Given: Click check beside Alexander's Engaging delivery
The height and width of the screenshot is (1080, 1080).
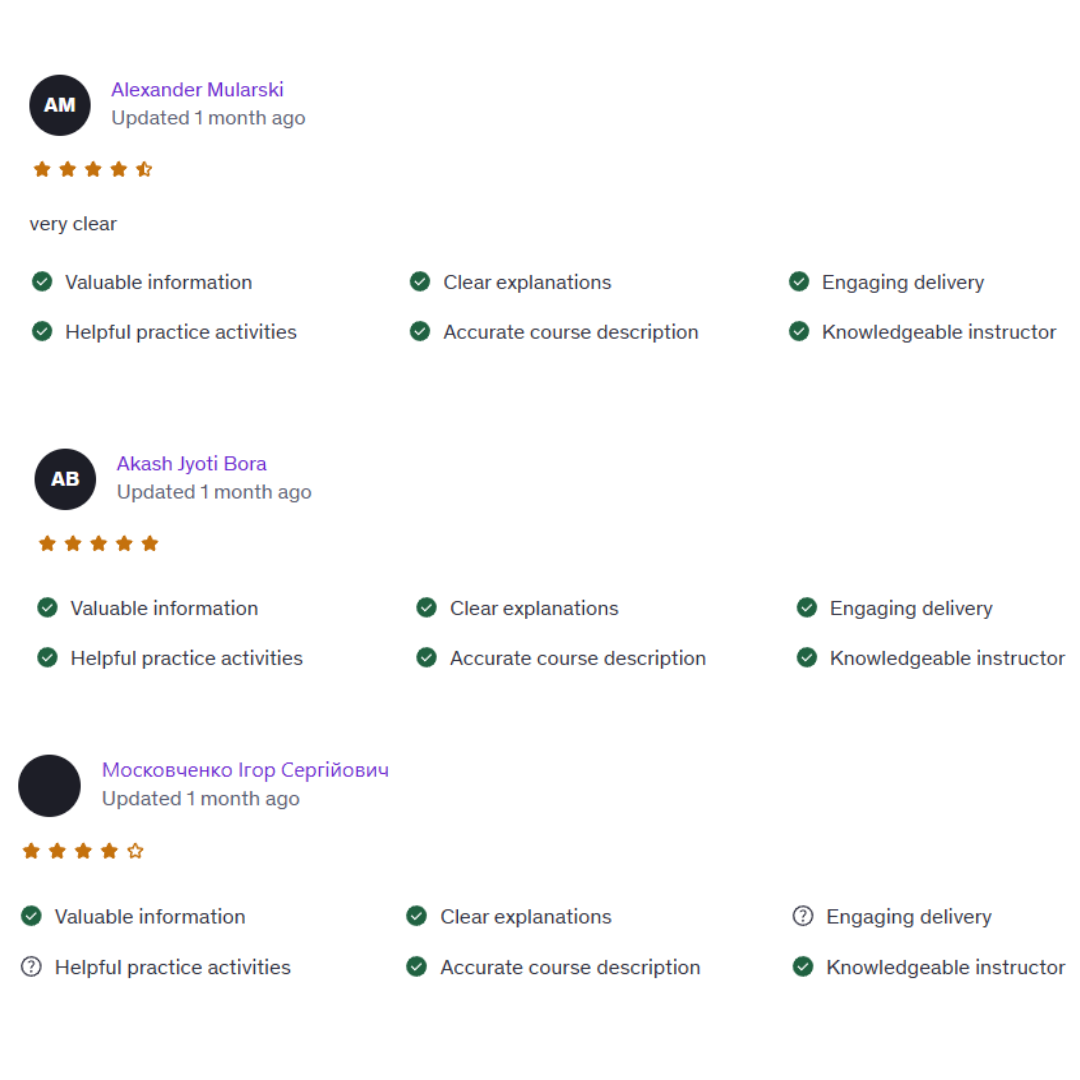Looking at the screenshot, I should click(799, 282).
